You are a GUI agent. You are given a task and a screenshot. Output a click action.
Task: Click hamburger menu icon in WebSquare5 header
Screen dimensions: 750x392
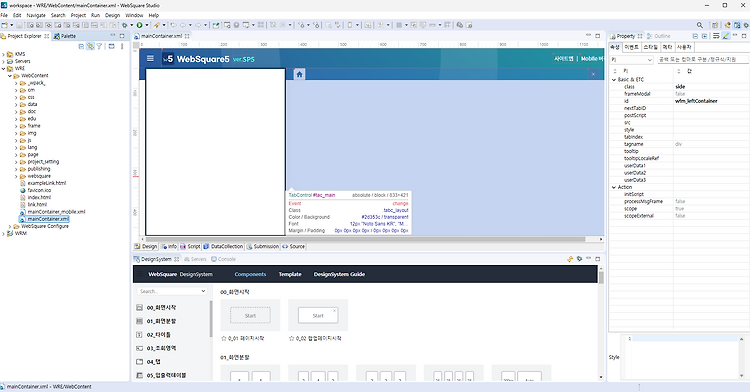pos(150,58)
